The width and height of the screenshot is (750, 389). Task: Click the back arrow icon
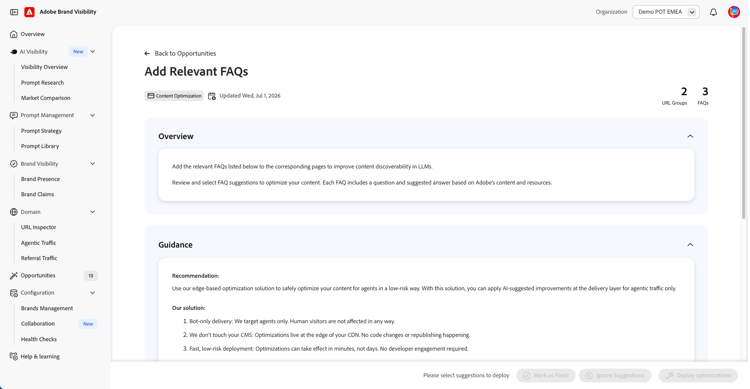[x=147, y=54]
